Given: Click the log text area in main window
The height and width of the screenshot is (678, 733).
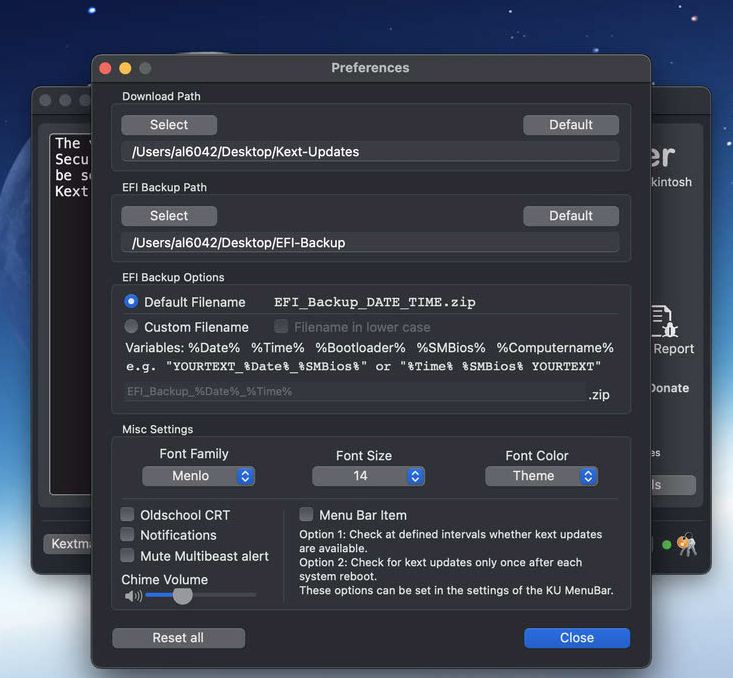Looking at the screenshot, I should pos(71,313).
